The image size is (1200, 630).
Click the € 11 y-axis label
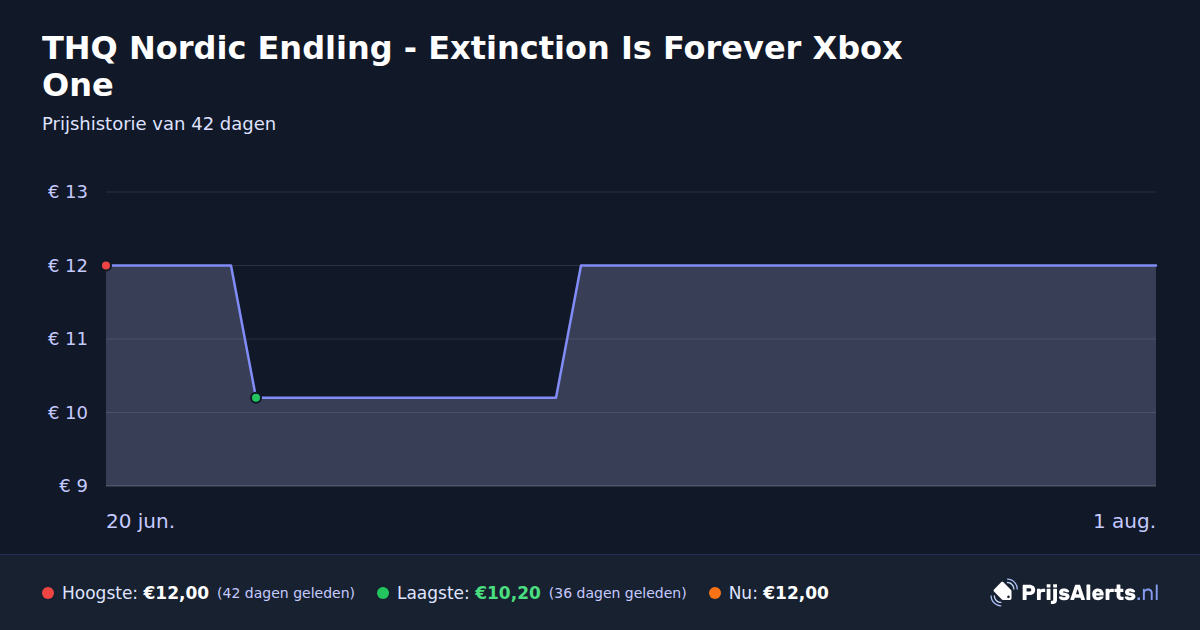tap(68, 339)
